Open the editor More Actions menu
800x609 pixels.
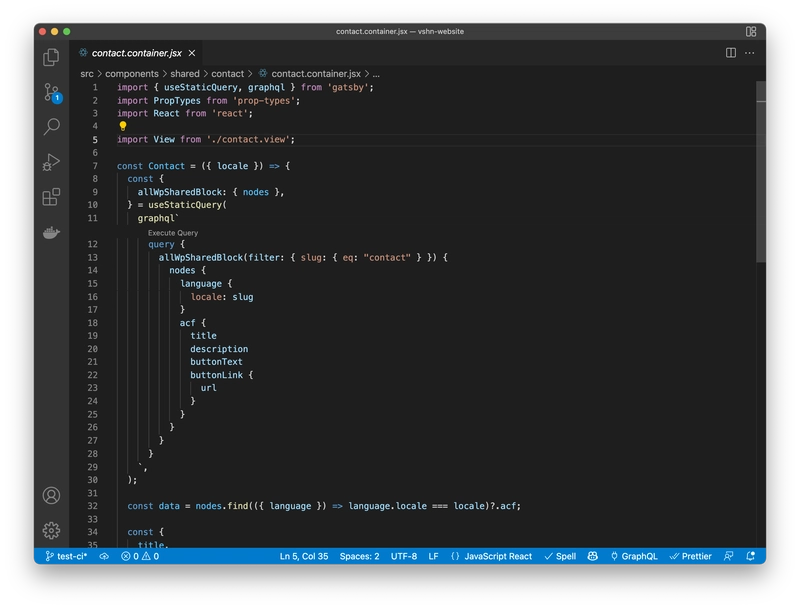[x=749, y=53]
